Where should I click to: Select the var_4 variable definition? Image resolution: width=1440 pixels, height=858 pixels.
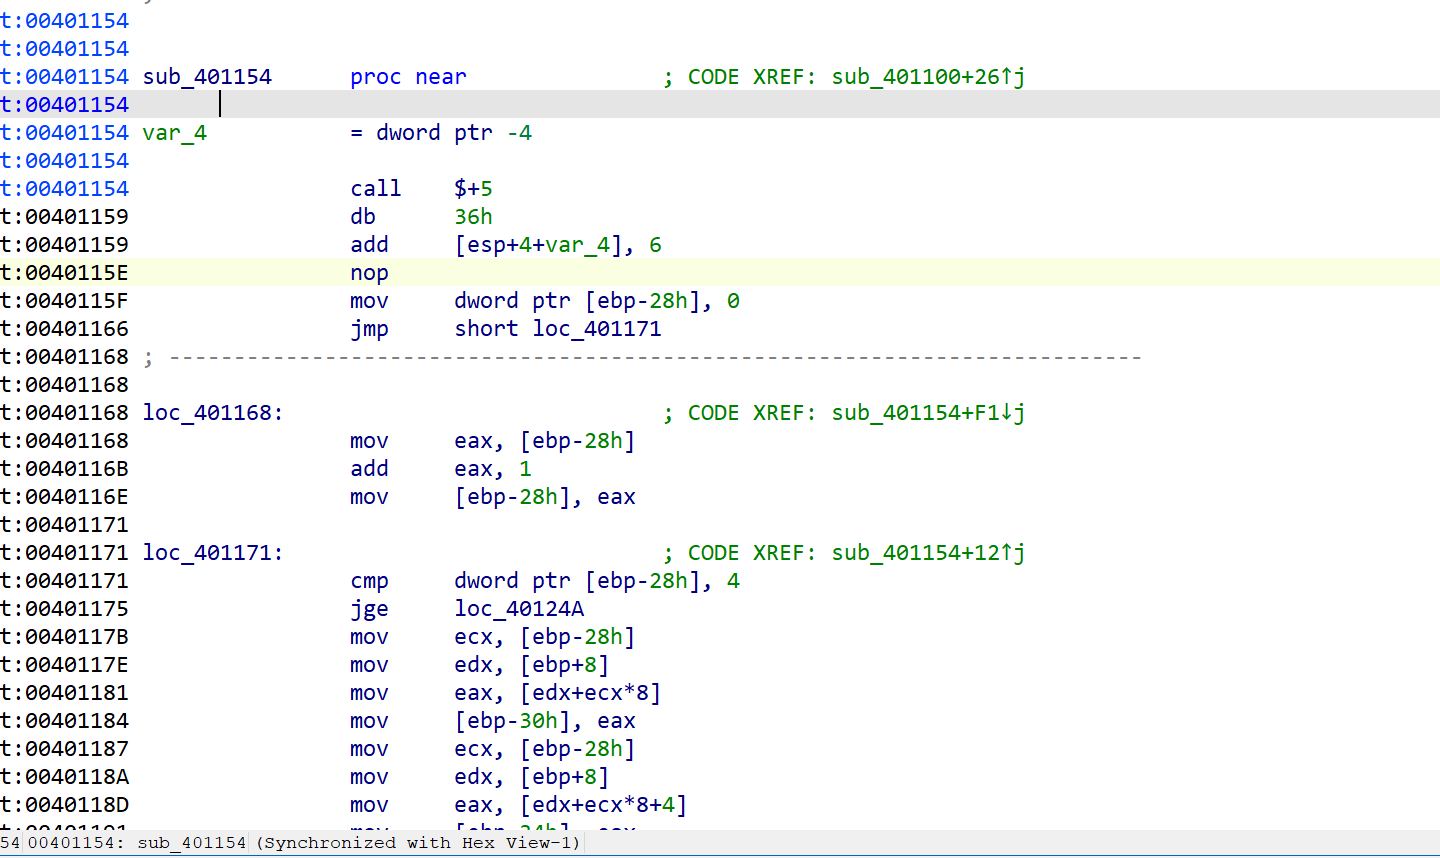click(175, 133)
